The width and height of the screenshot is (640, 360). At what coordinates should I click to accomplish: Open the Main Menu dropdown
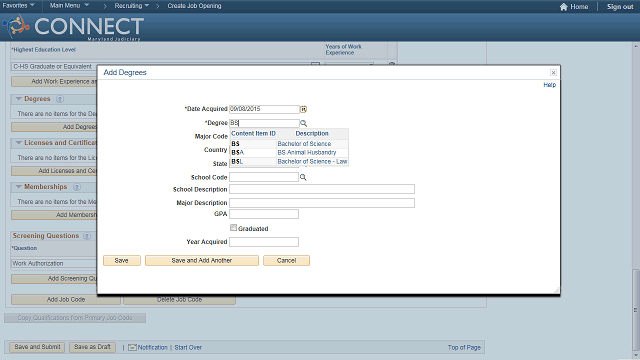click(x=69, y=5)
